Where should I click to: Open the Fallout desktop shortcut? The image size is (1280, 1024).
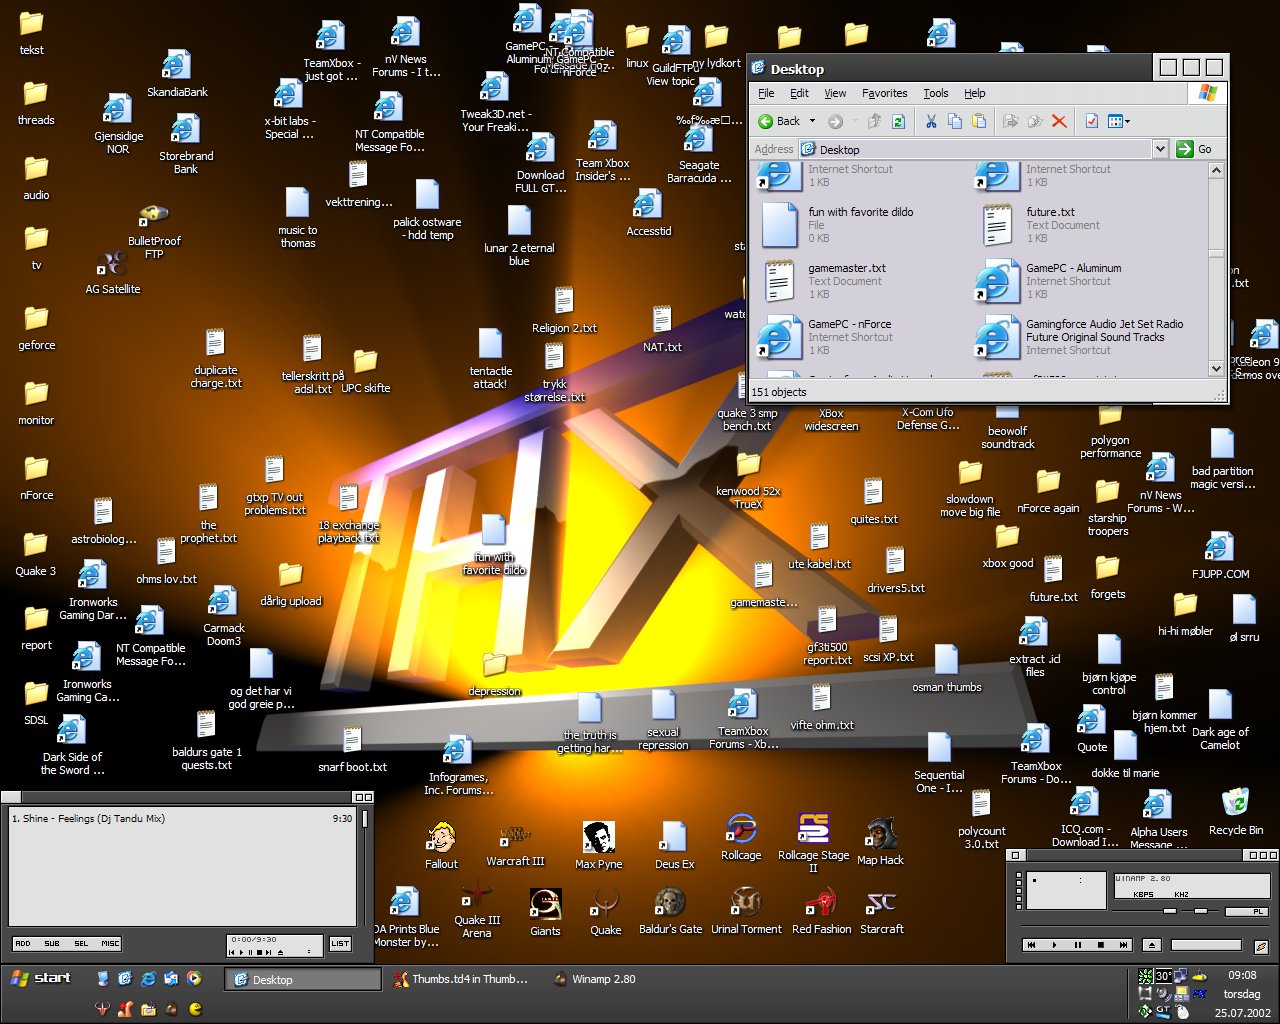441,846
